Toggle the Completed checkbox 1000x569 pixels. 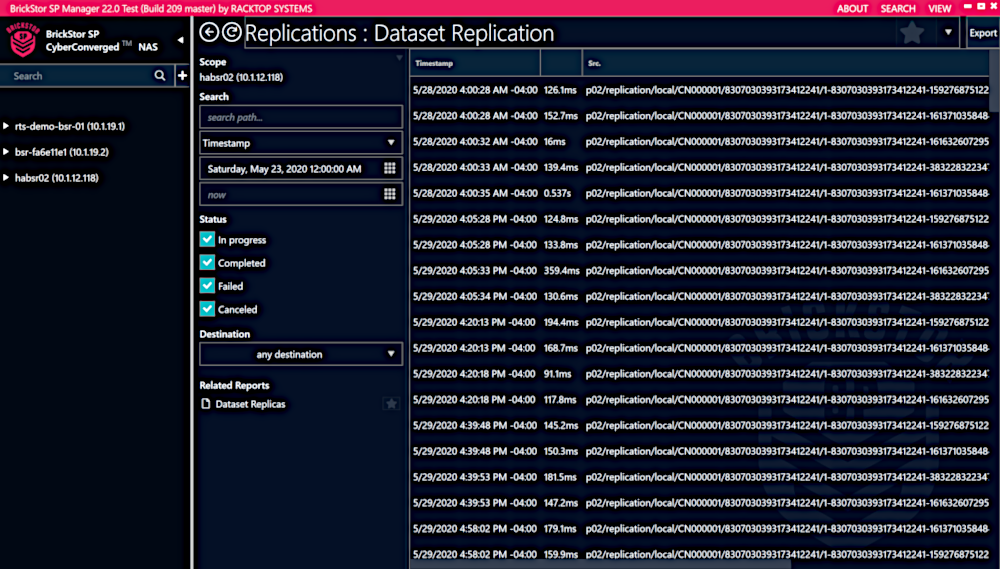[x=207, y=262]
